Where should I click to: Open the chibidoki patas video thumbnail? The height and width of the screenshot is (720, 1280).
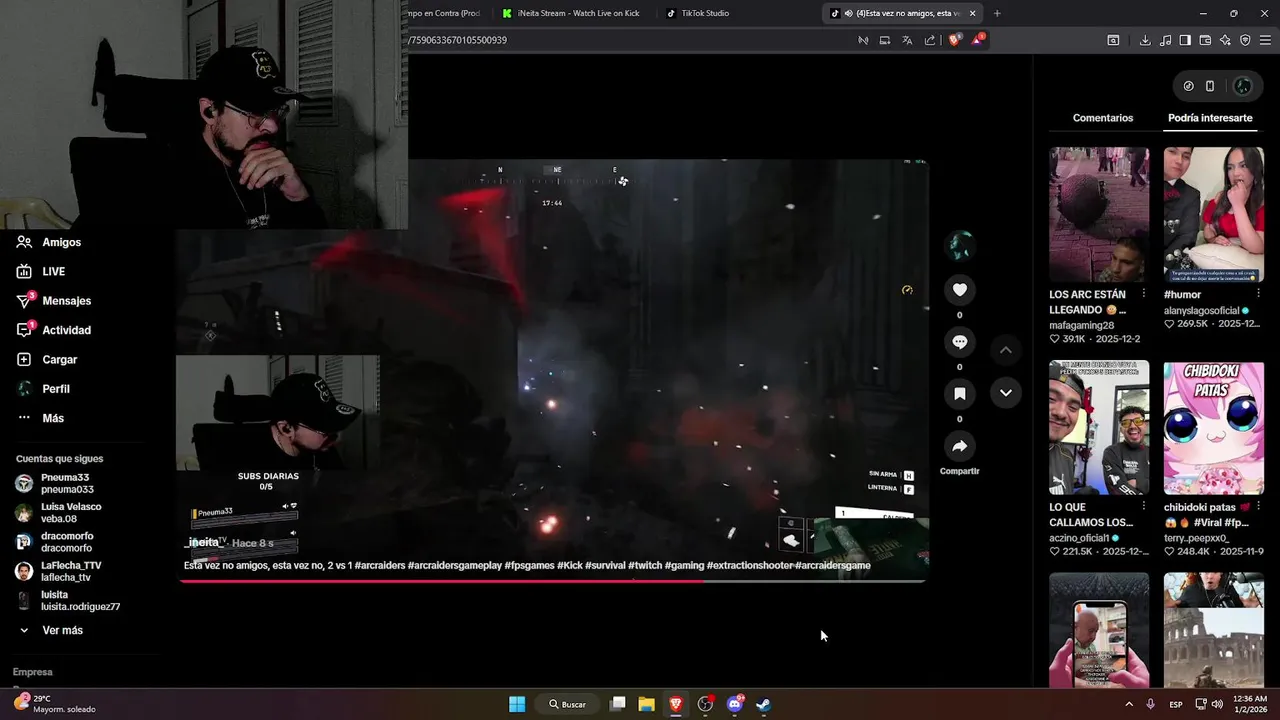(x=1214, y=428)
